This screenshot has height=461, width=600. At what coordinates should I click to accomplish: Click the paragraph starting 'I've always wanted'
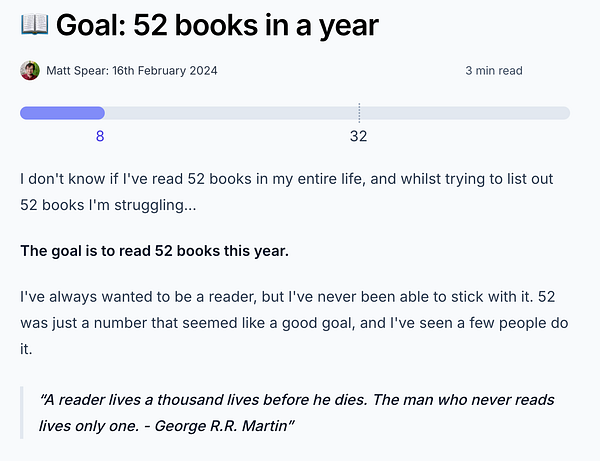(x=294, y=323)
